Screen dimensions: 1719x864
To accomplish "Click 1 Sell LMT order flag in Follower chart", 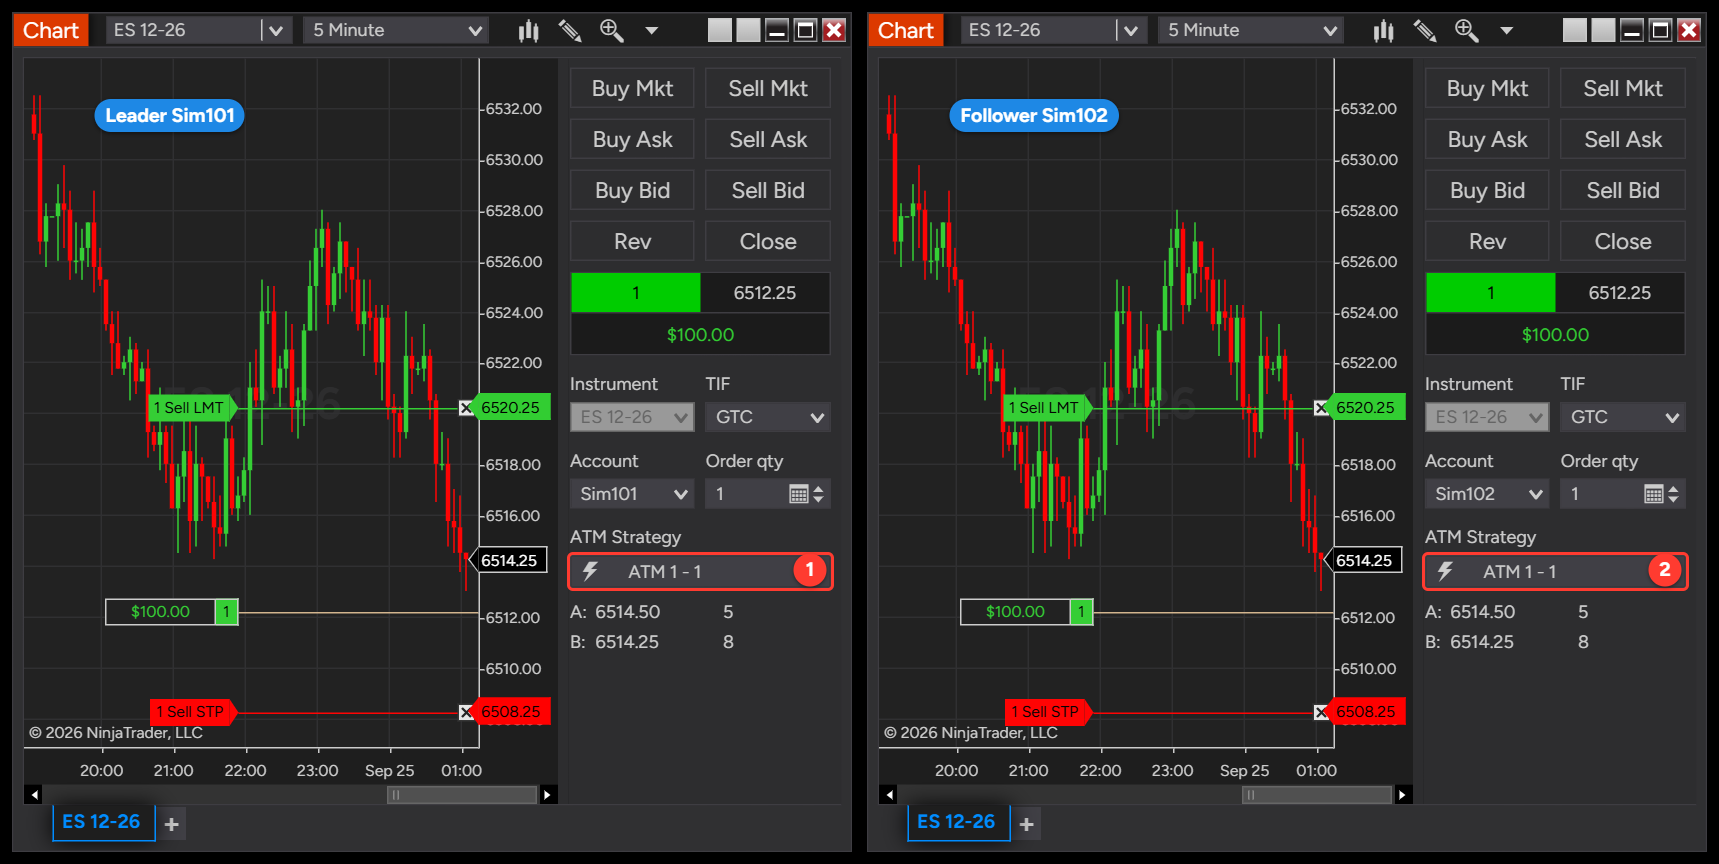I will pos(1048,408).
